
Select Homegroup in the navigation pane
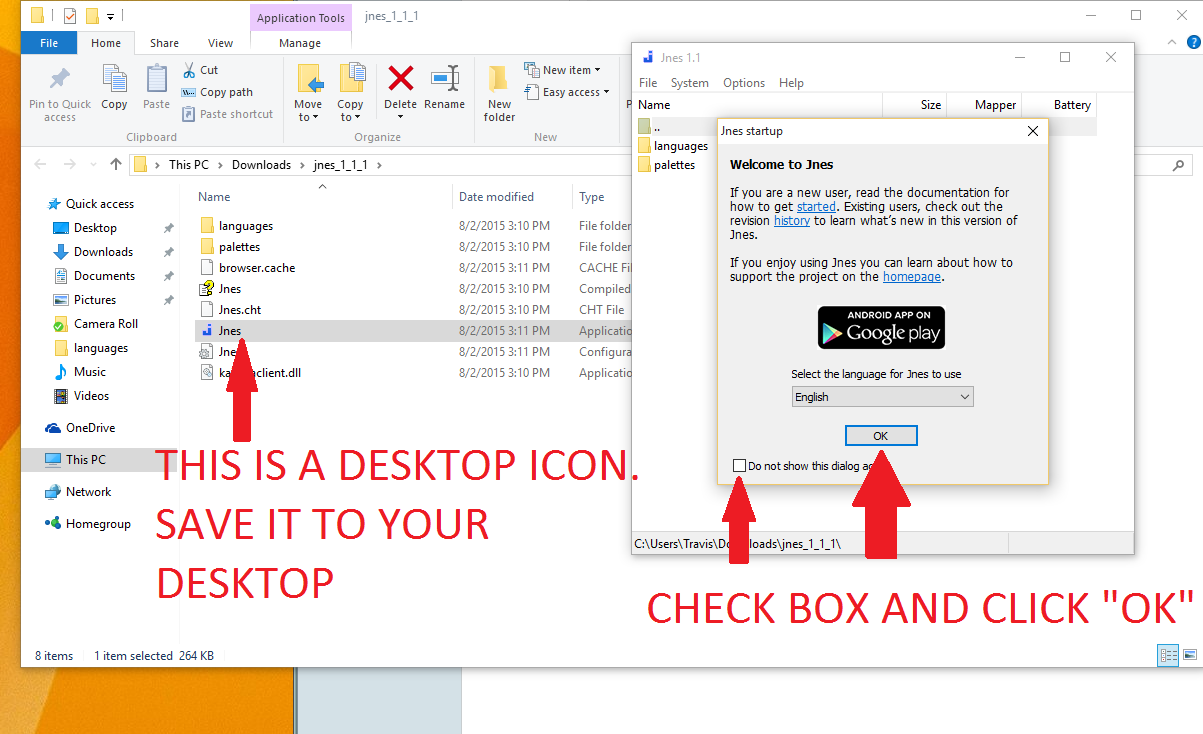coord(98,524)
